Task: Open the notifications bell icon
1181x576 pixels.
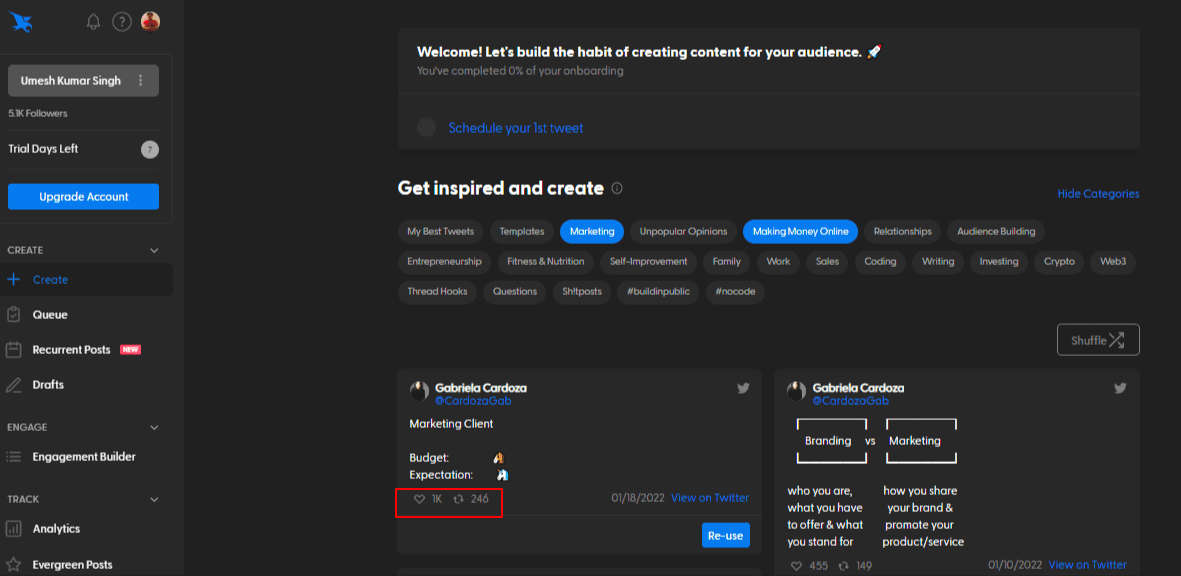Action: 93,21
